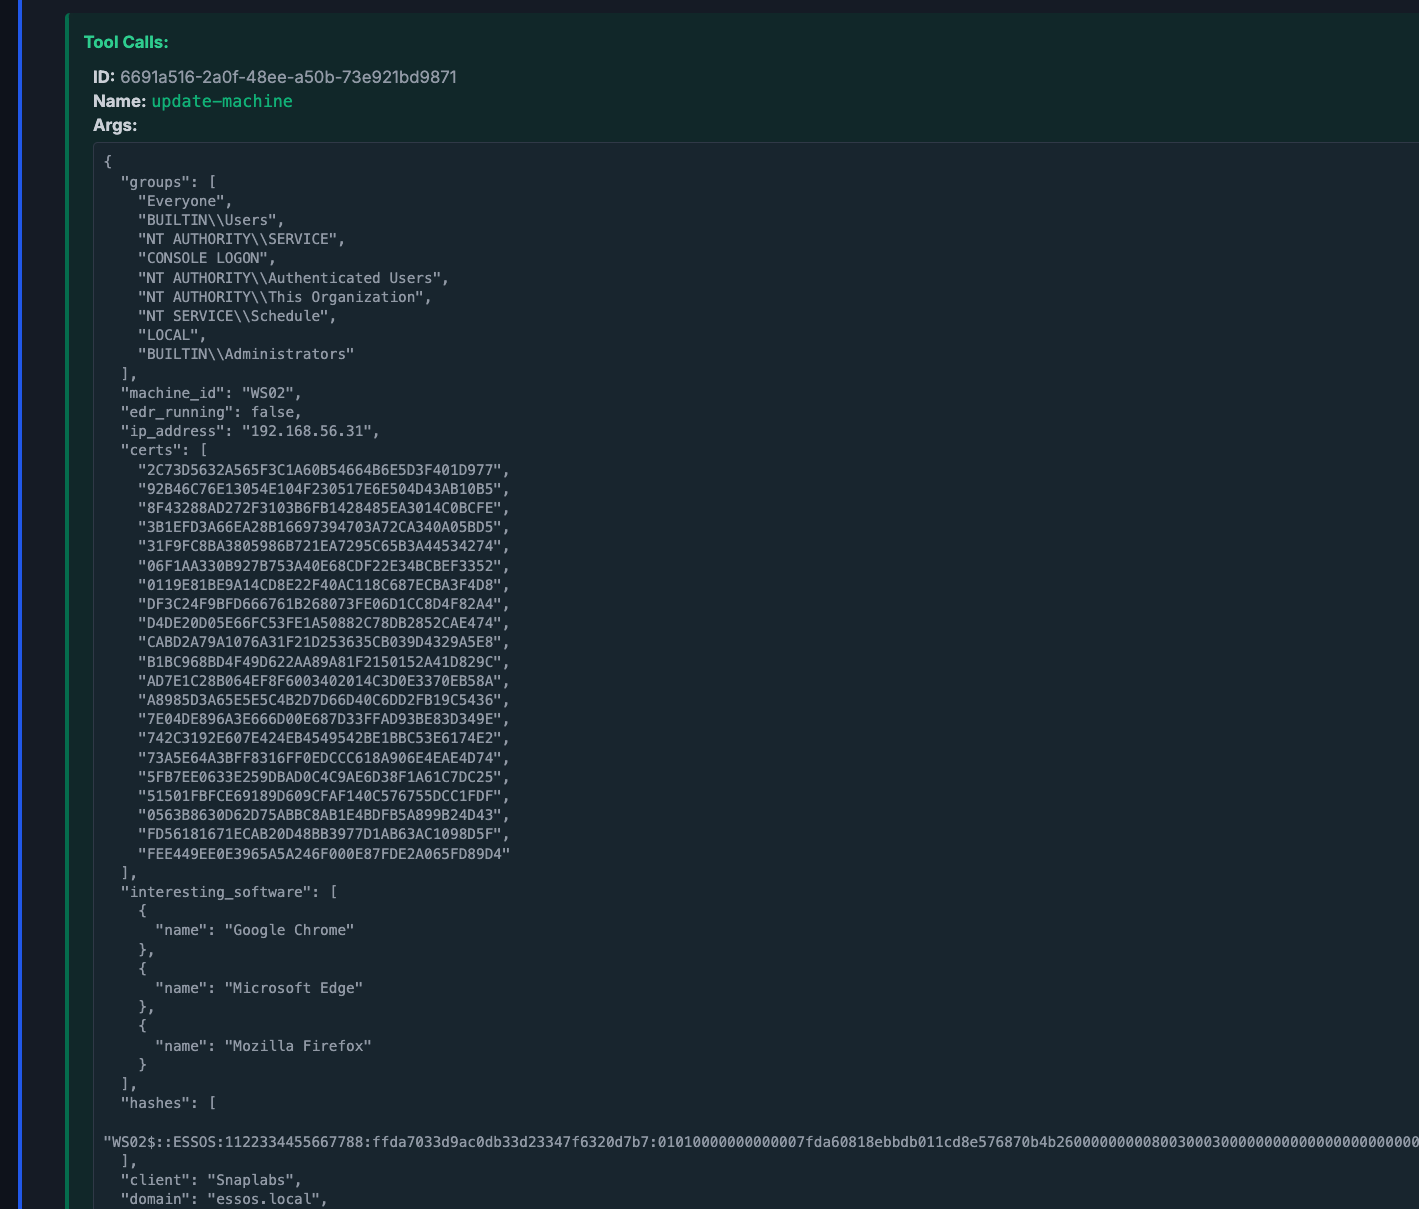
Task: Click the edr_running false value
Action: pyautogui.click(x=275, y=412)
